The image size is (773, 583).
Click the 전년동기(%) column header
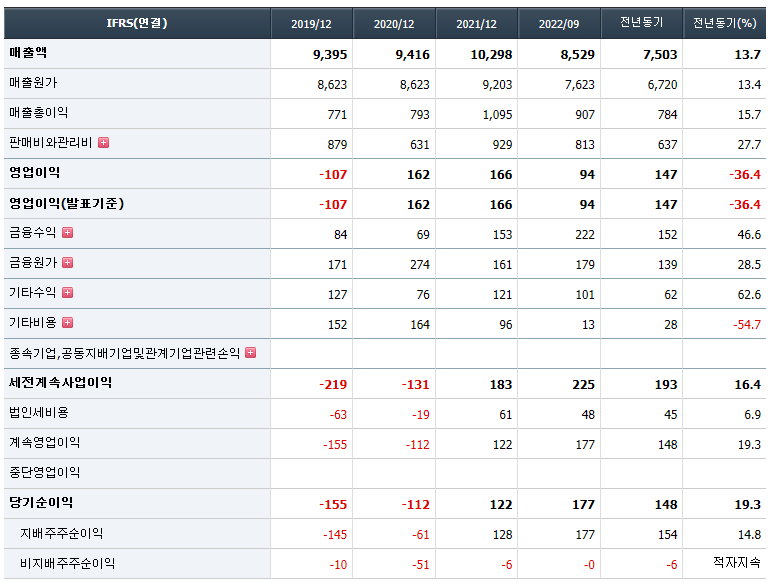point(724,23)
